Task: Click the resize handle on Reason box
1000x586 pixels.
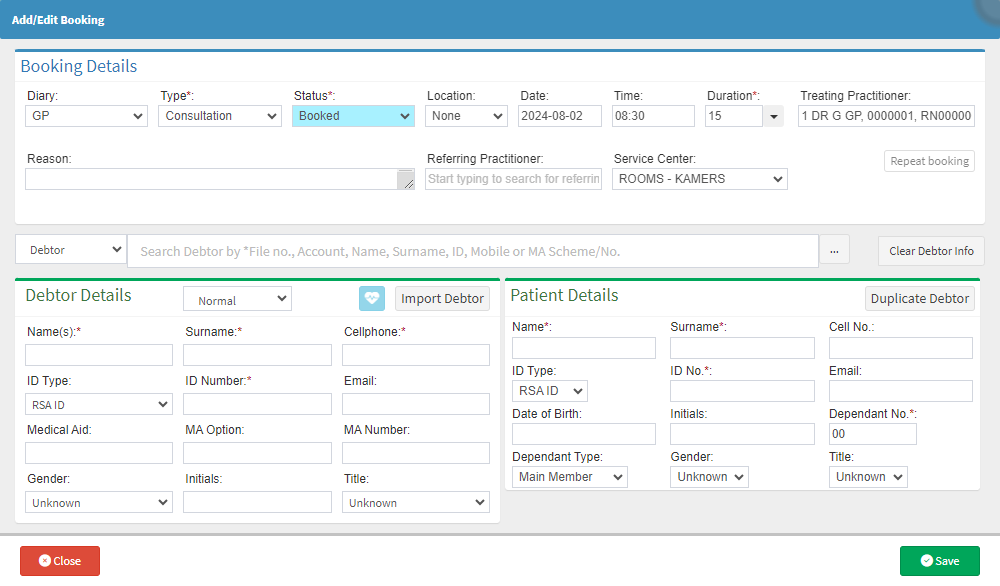Action: pyautogui.click(x=406, y=181)
